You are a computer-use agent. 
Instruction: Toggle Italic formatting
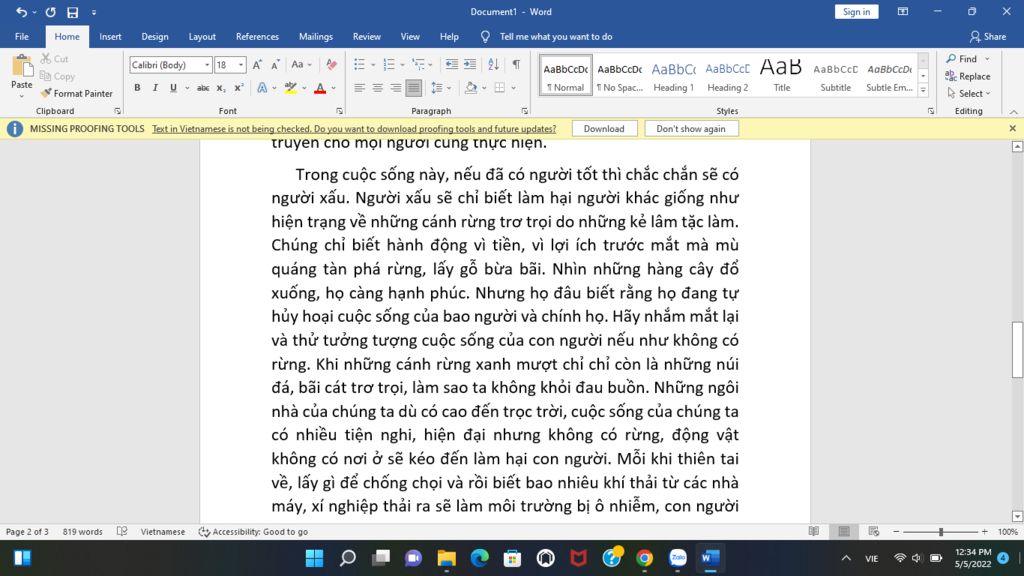[x=155, y=88]
